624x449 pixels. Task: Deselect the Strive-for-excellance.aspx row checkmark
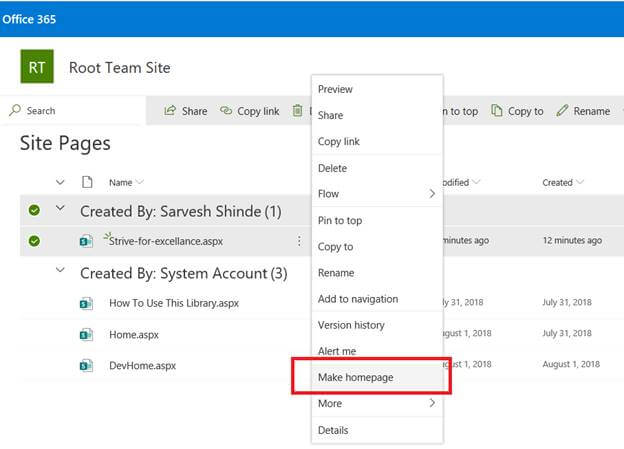click(x=34, y=241)
